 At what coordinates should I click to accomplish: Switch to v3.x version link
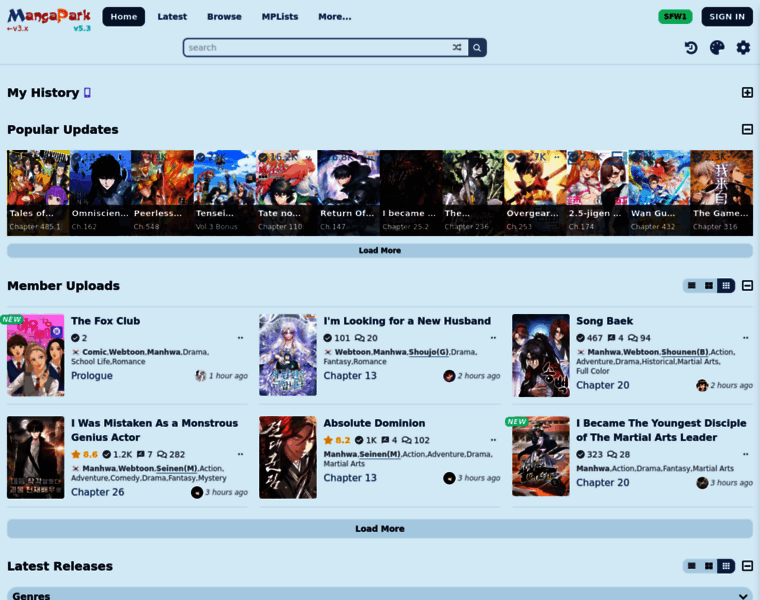(x=17, y=29)
